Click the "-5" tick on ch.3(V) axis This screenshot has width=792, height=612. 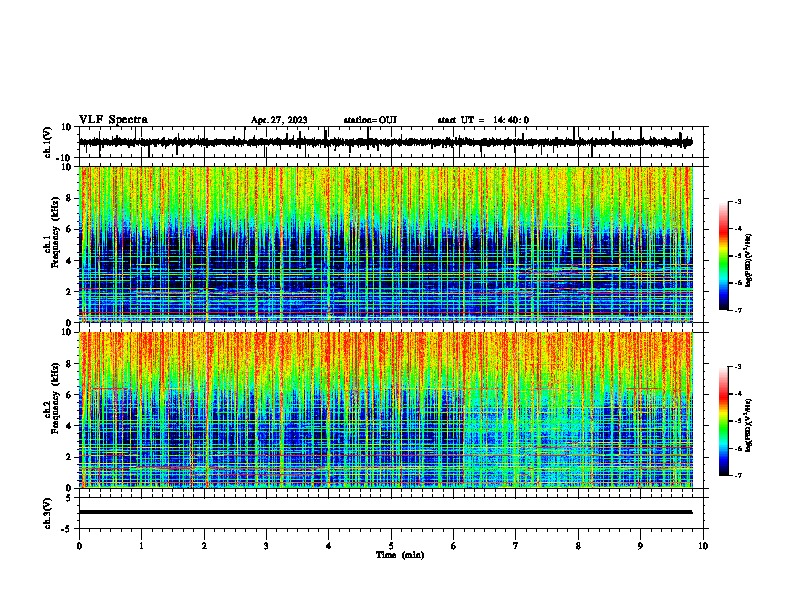(68, 529)
